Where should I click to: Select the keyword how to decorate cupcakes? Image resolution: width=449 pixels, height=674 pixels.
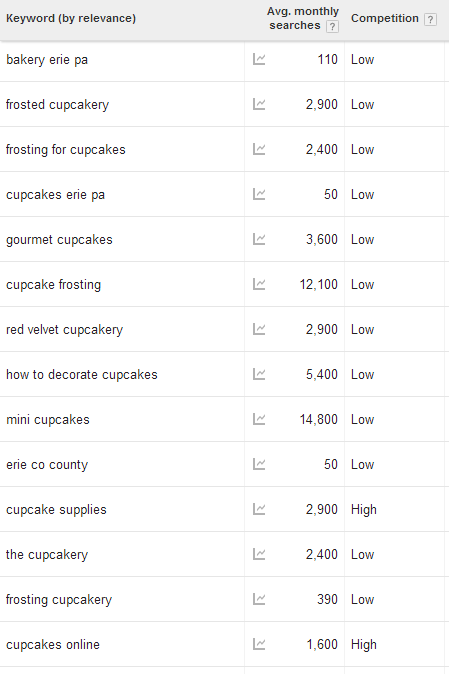(x=82, y=374)
